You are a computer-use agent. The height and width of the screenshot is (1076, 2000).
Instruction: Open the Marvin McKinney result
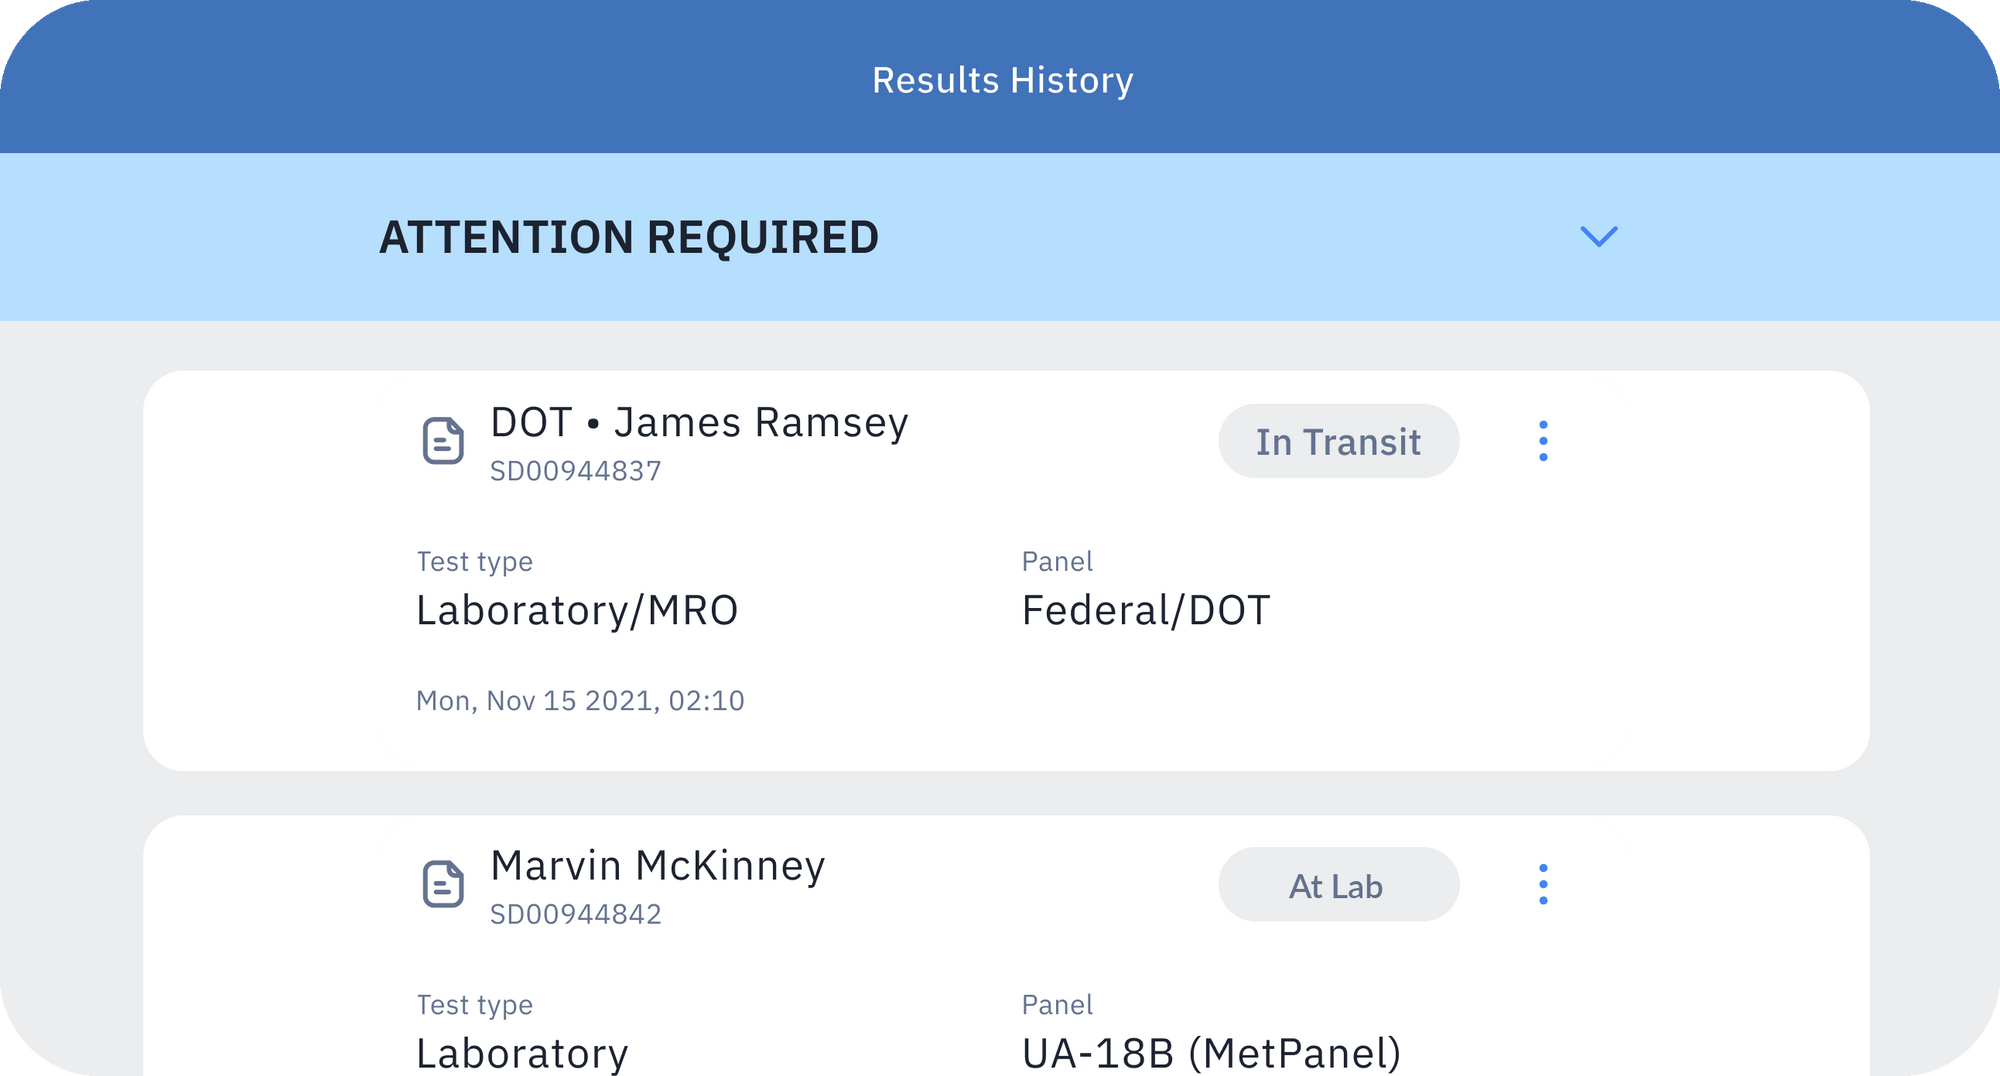click(x=658, y=866)
